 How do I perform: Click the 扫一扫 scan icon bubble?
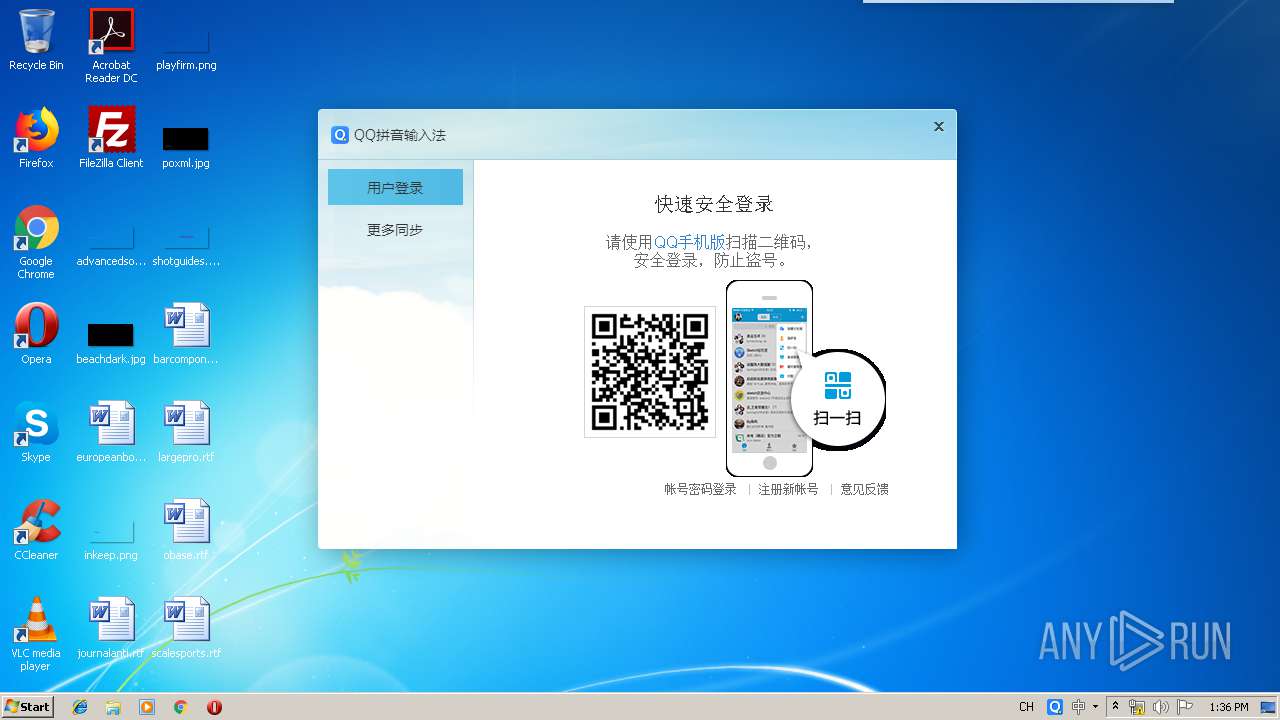click(x=838, y=398)
